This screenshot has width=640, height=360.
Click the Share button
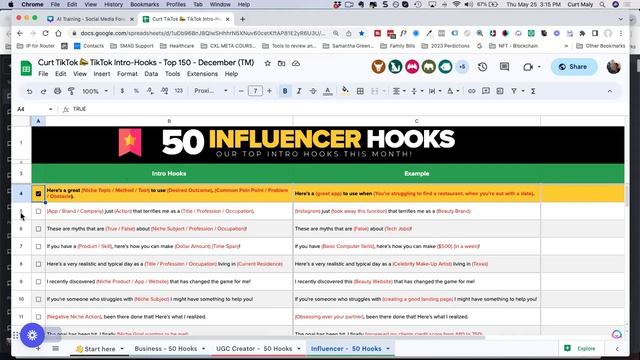[574, 67]
